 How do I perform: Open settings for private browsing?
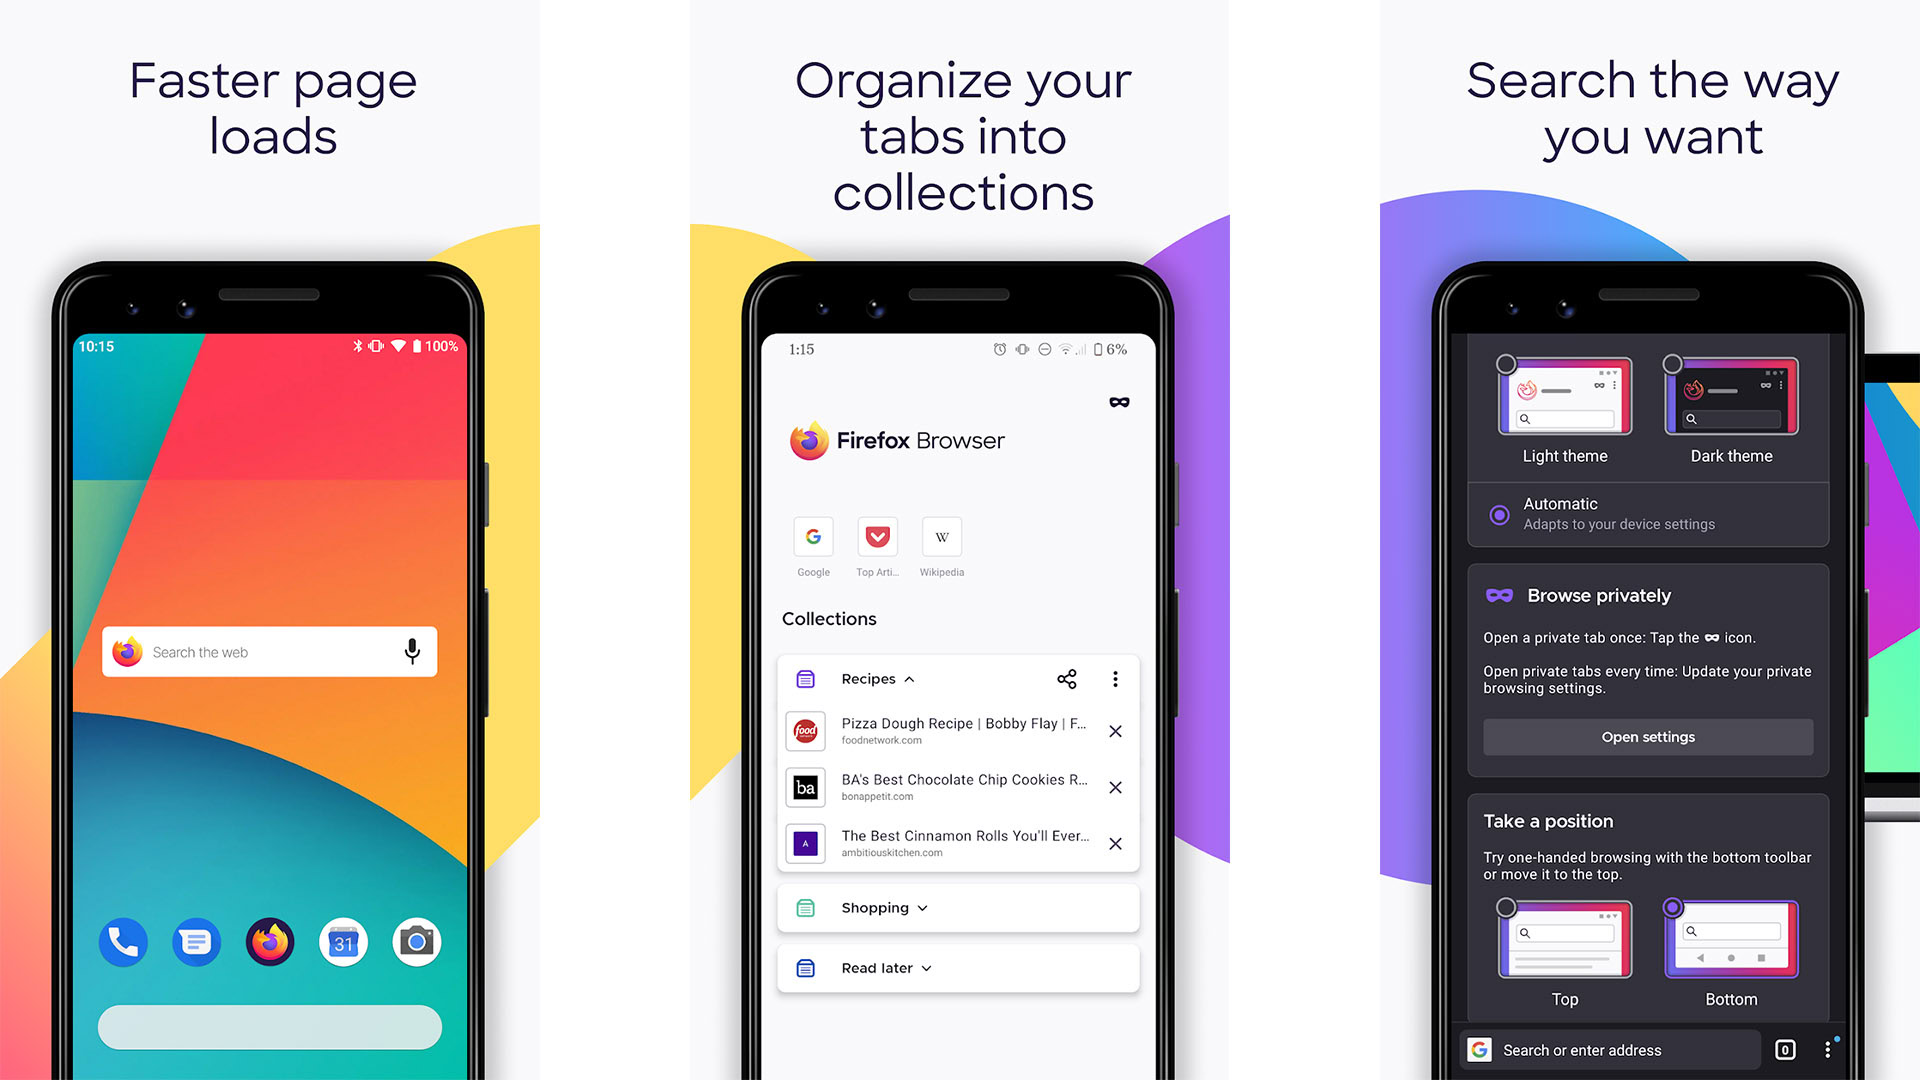[1647, 736]
